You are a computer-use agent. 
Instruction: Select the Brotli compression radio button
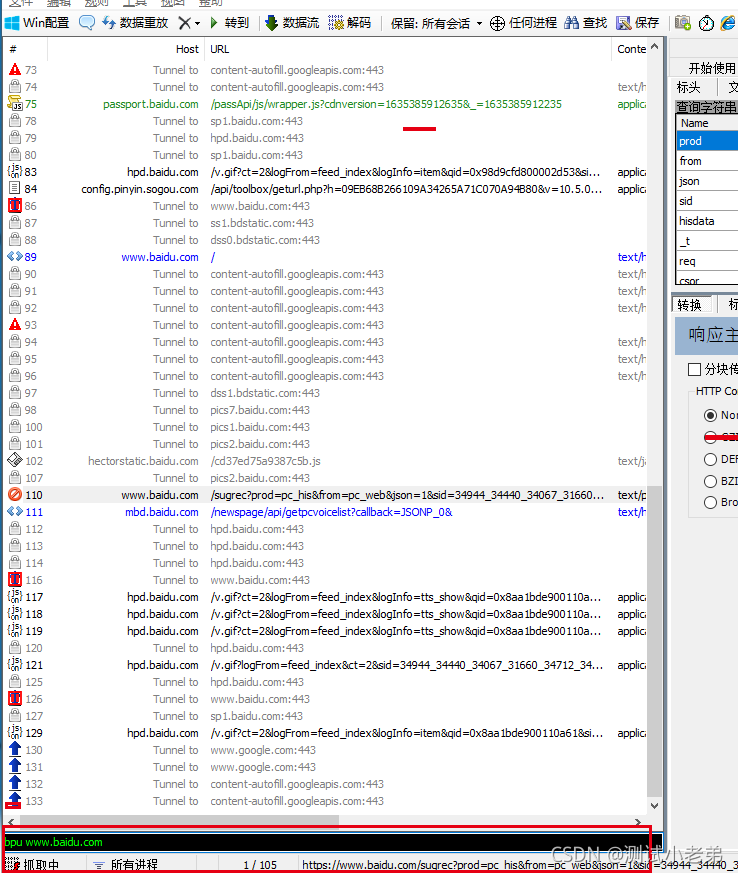coord(710,502)
